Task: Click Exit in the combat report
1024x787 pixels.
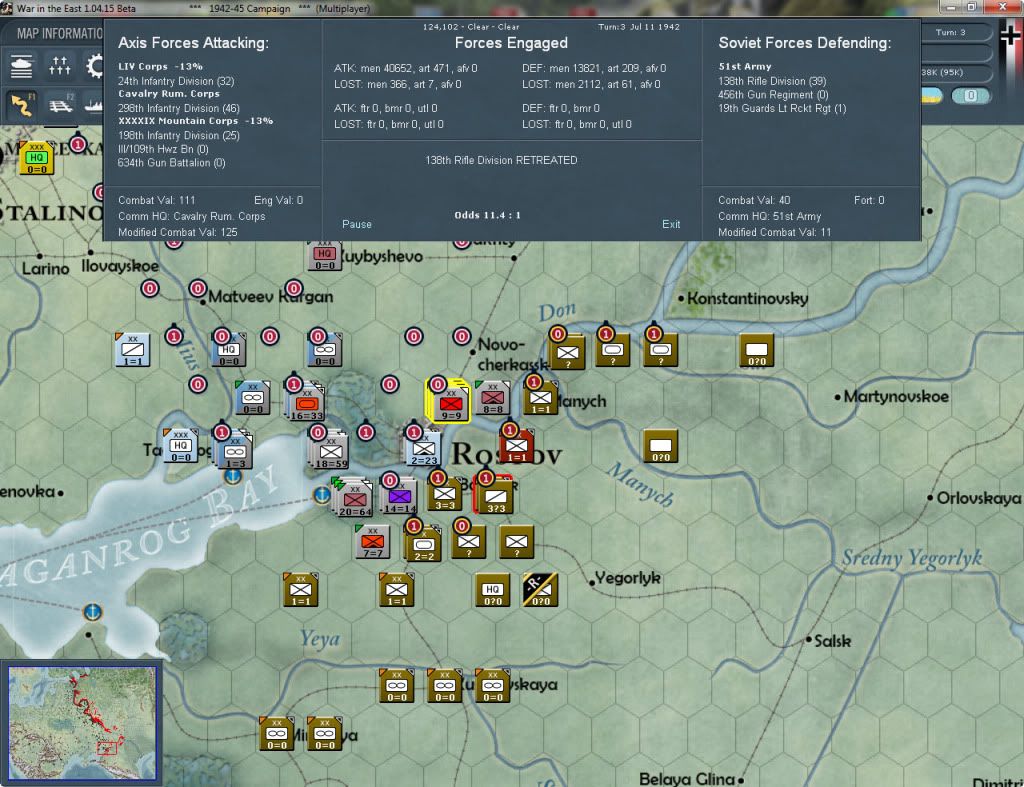Action: 671,224
